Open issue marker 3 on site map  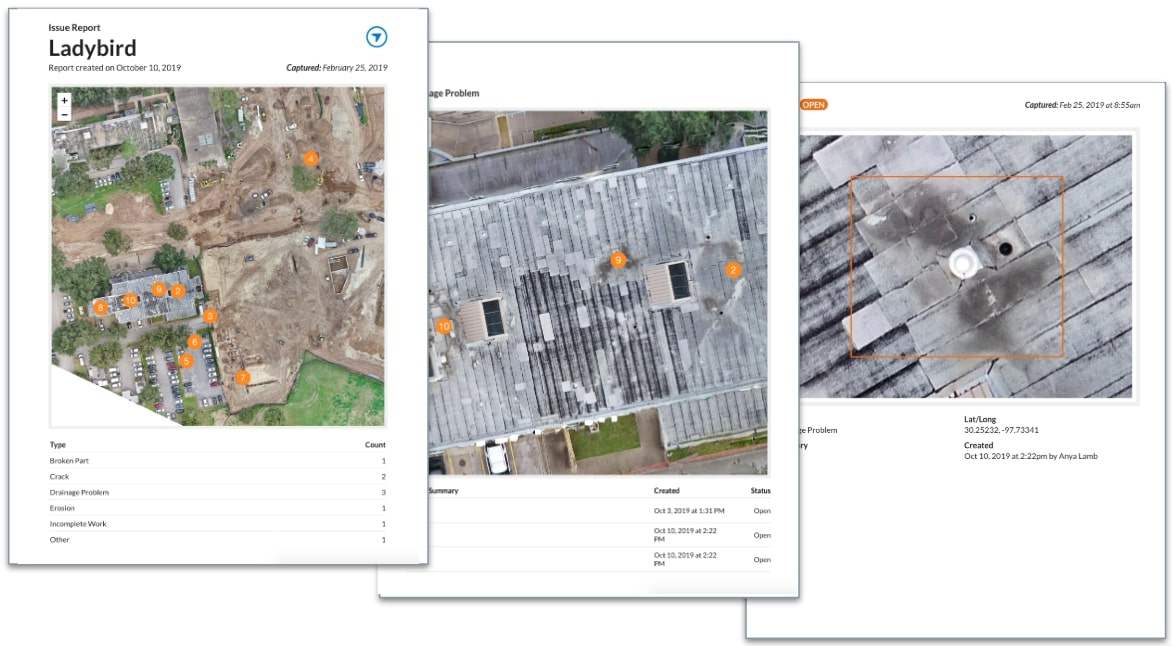pyautogui.click(x=210, y=316)
